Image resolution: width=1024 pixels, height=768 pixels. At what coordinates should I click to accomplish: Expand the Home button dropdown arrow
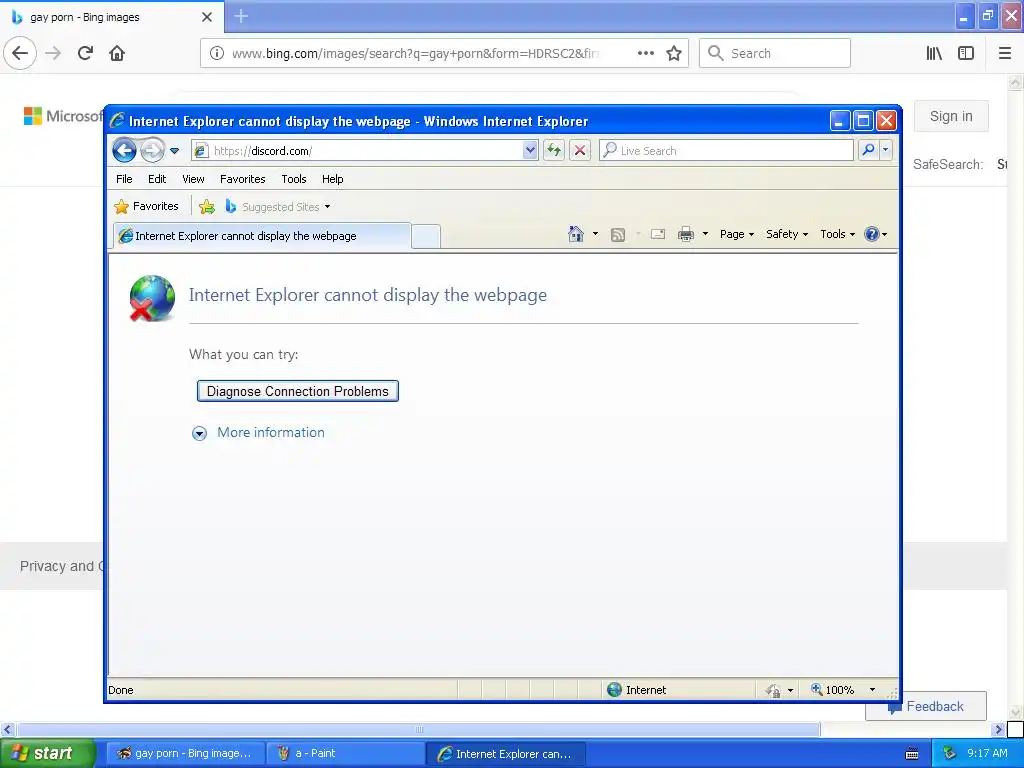(x=595, y=234)
